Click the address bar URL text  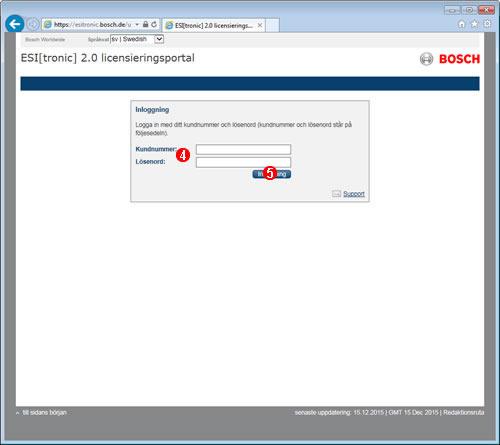[x=92, y=25]
